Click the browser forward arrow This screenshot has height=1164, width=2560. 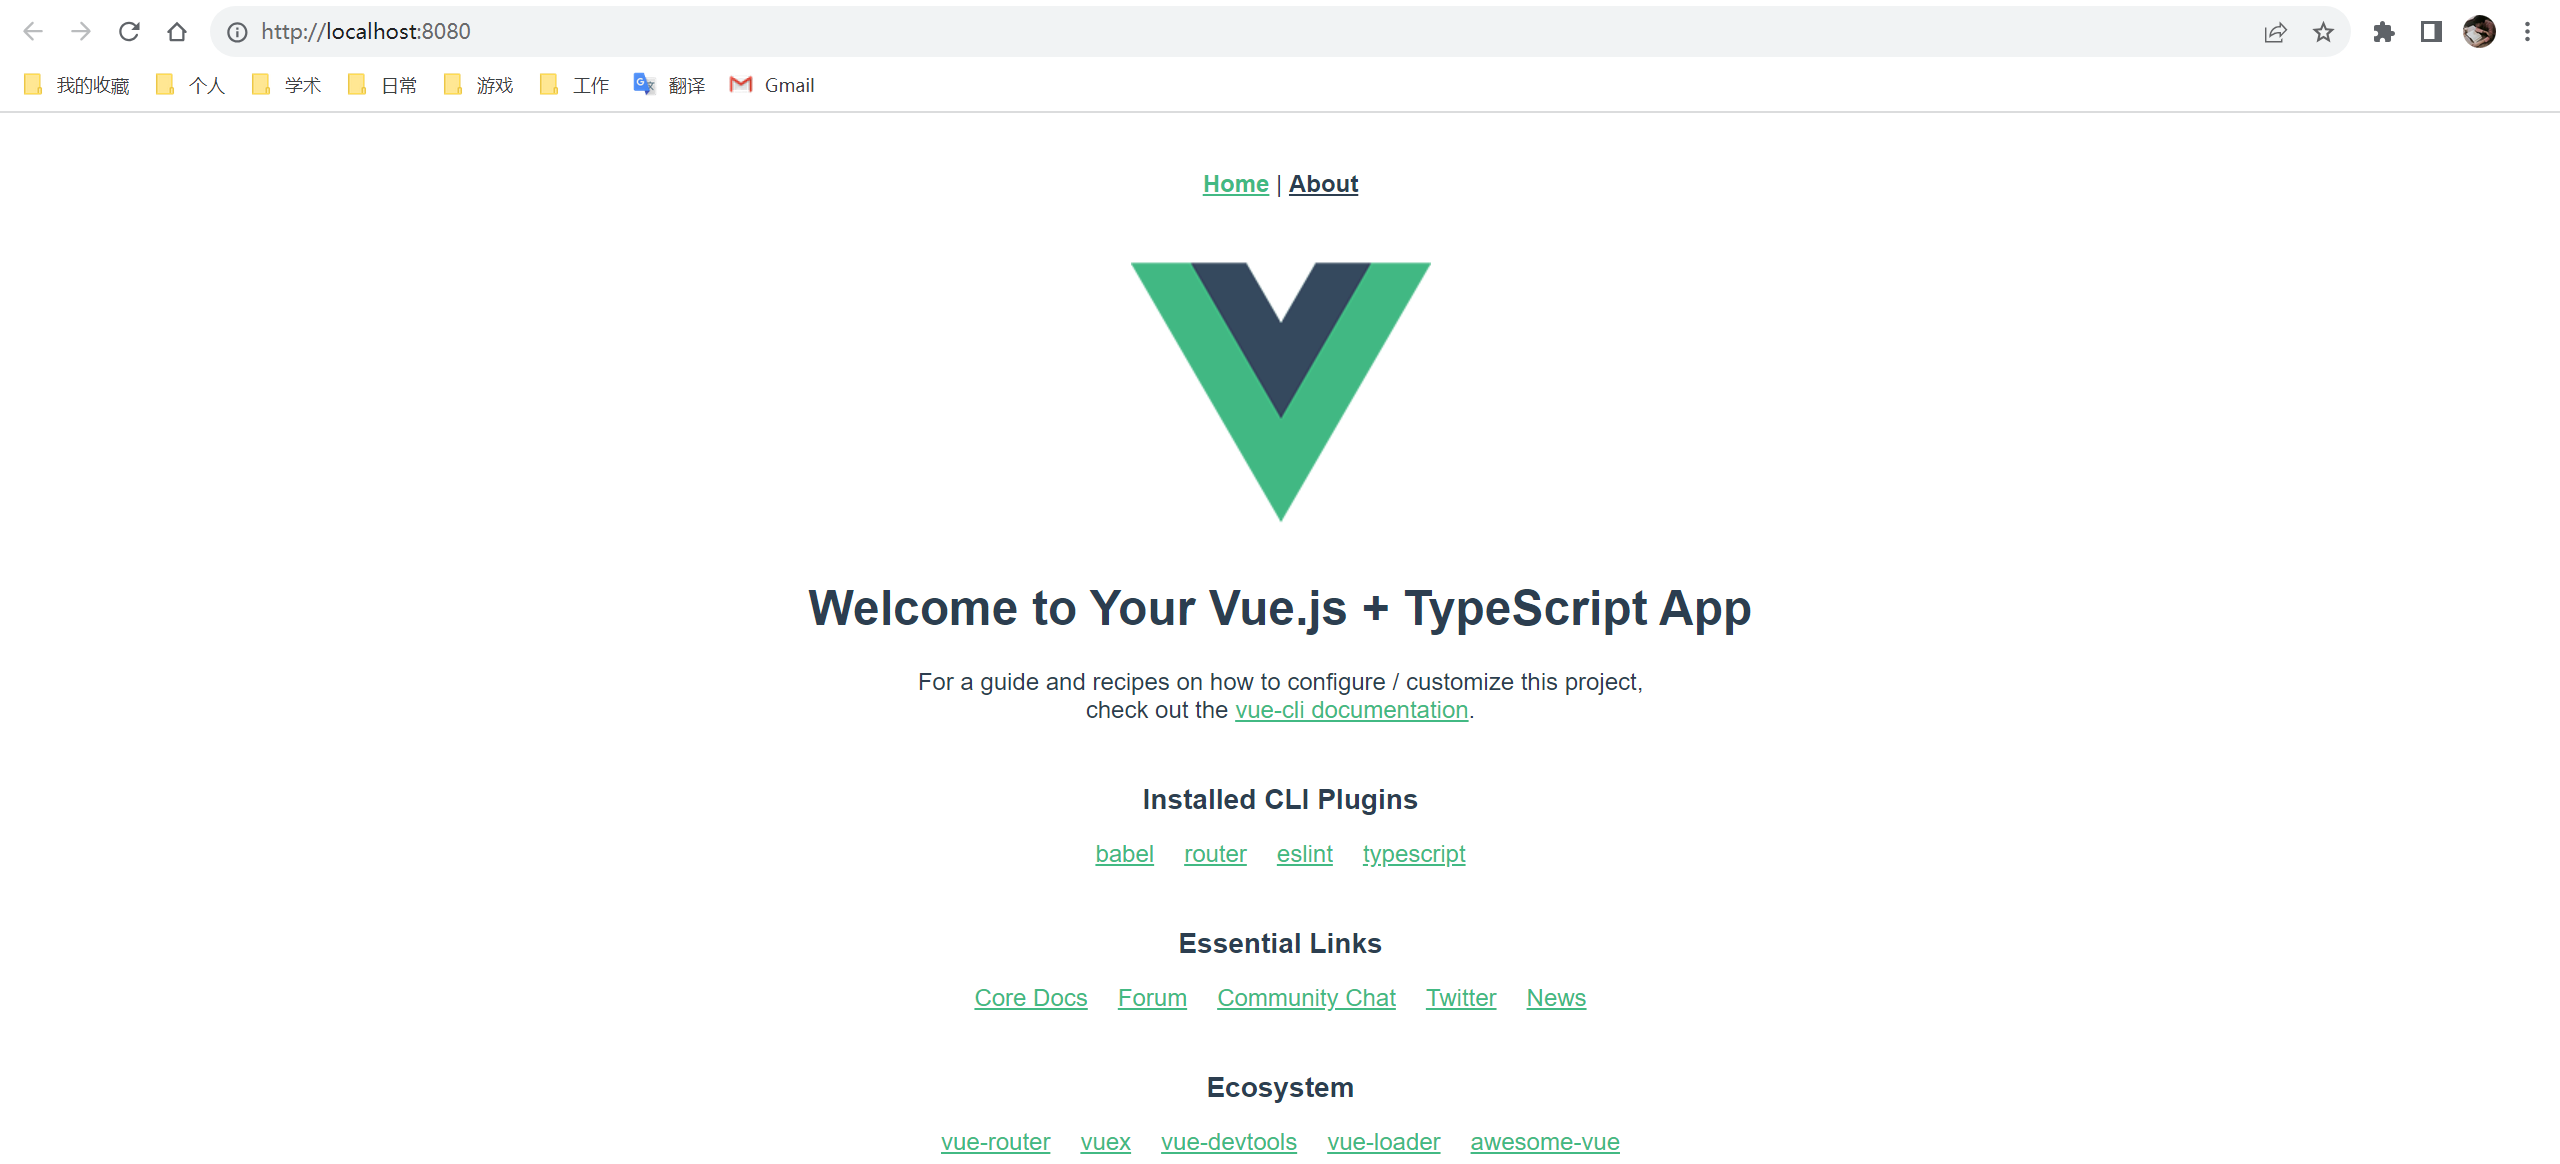pos(81,32)
